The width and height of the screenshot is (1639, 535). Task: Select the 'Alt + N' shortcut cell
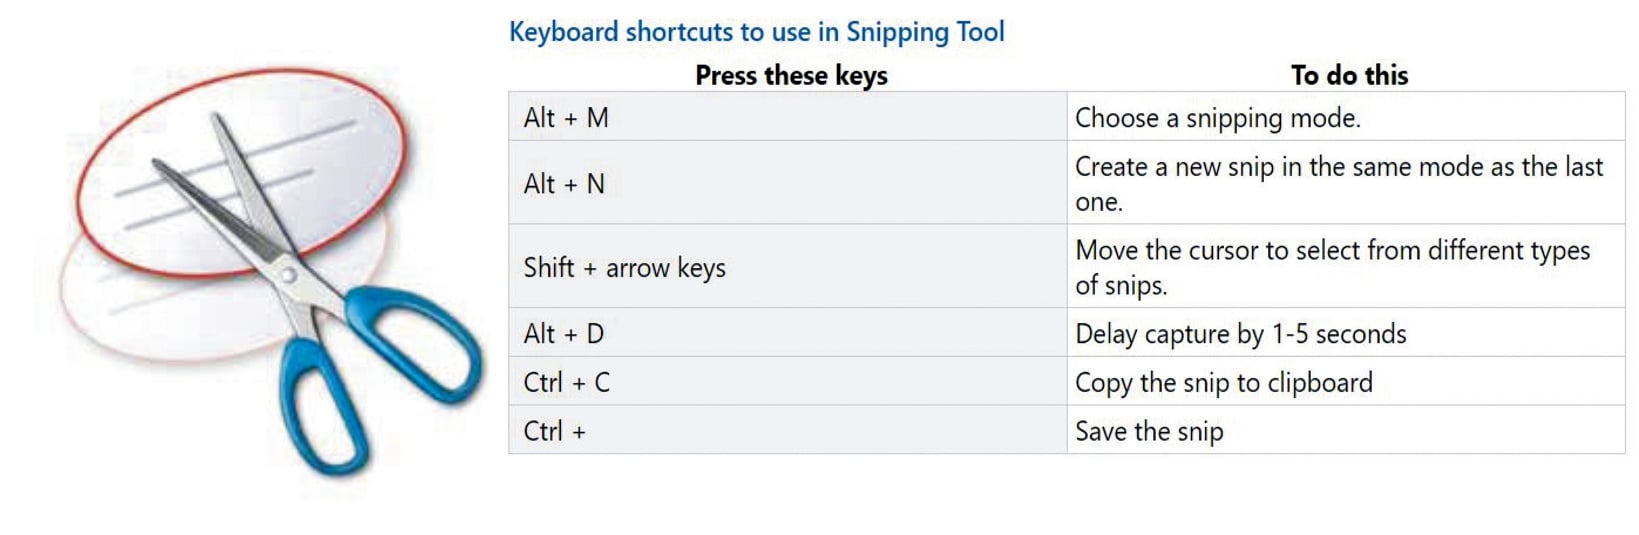coord(564,184)
